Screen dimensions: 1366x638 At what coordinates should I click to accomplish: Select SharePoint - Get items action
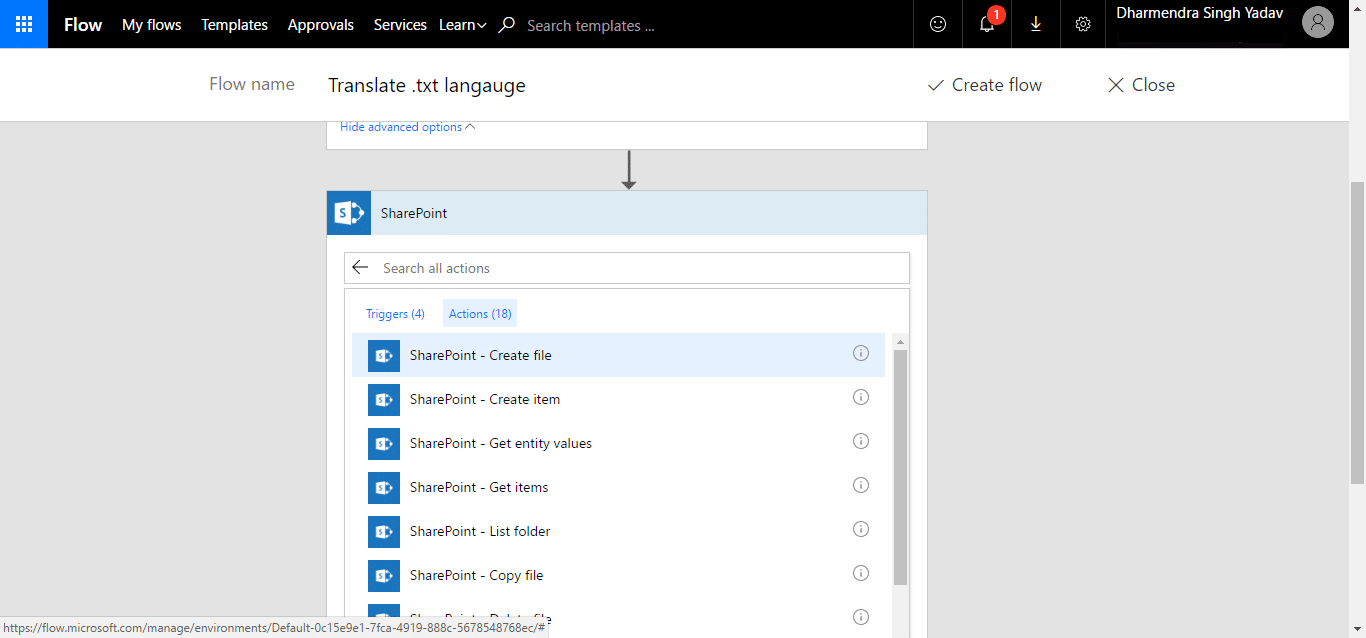[618, 487]
